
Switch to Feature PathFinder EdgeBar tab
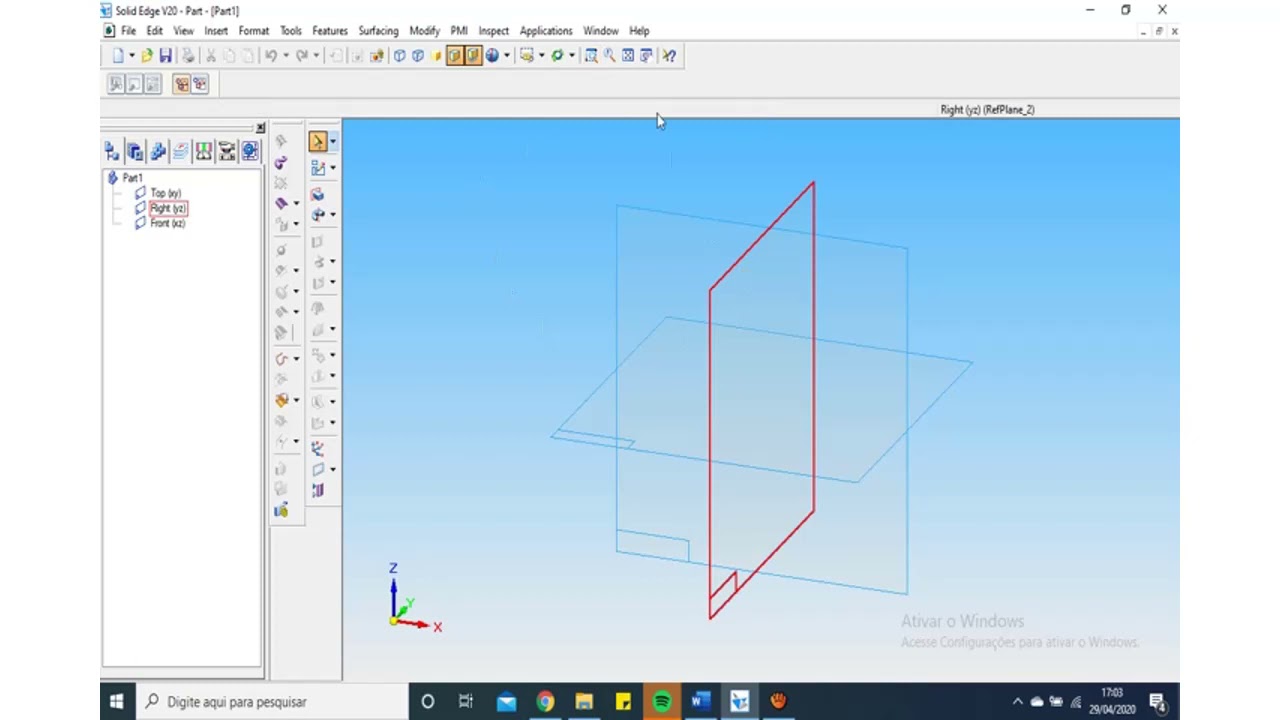[x=112, y=152]
